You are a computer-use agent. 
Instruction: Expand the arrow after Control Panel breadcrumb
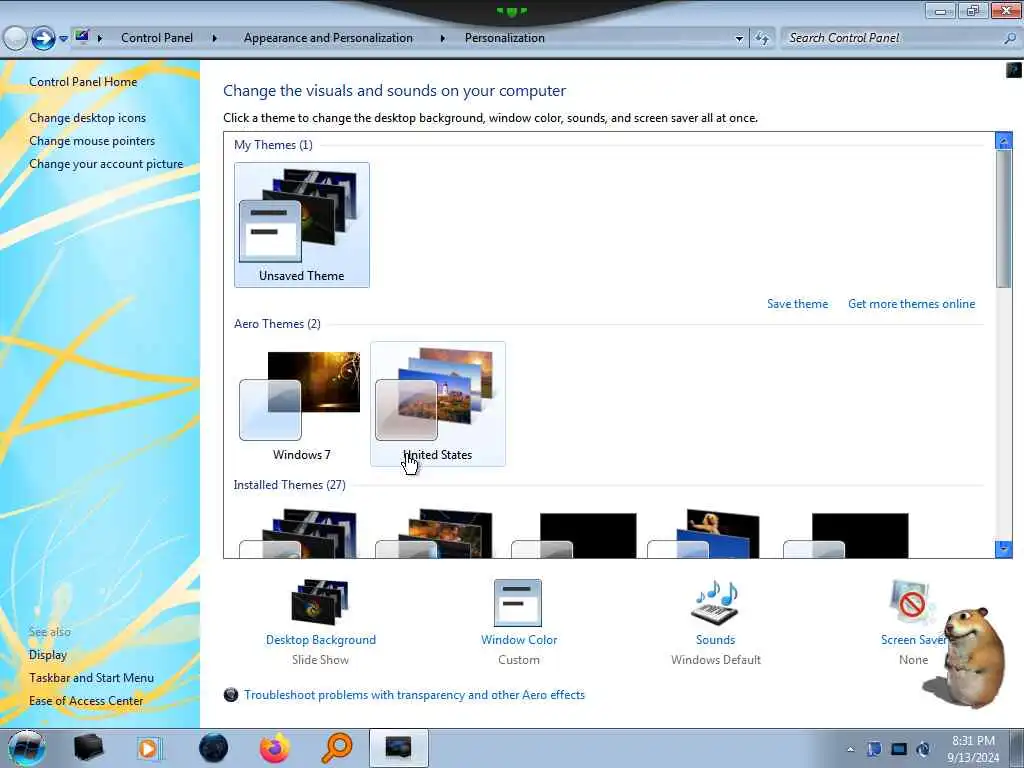214,39
